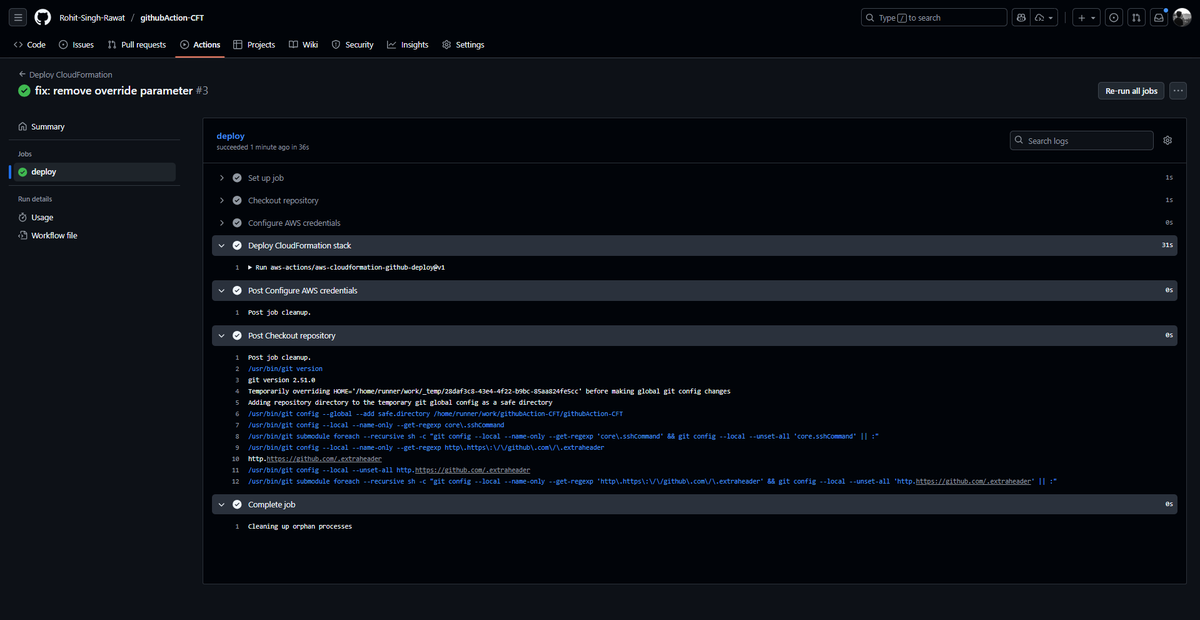Click the run title 'fix: remove override parameter'
The width and height of the screenshot is (1200, 620).
click(x=113, y=91)
